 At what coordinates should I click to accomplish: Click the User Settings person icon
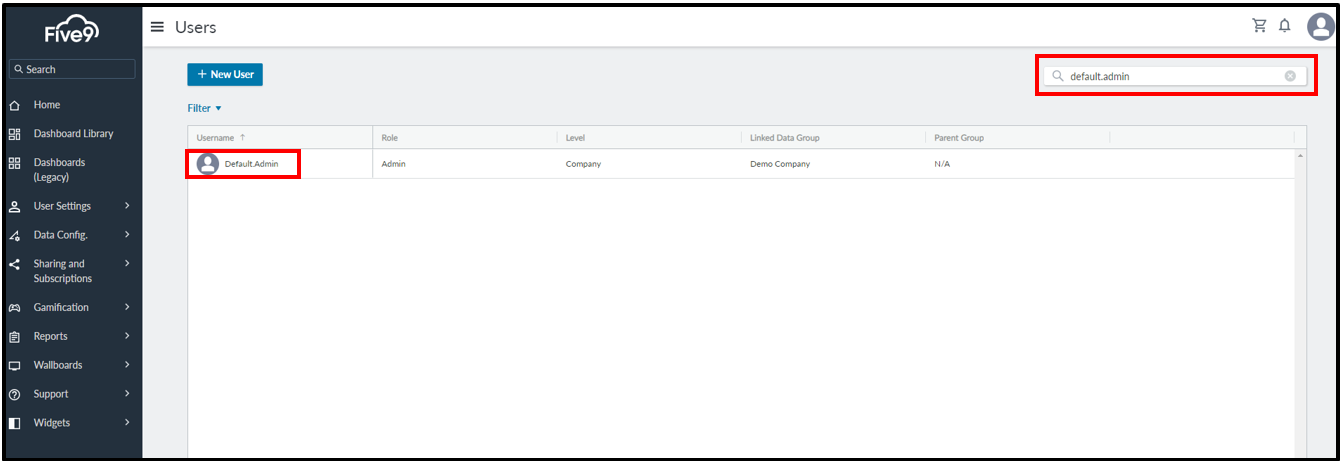[x=15, y=207]
